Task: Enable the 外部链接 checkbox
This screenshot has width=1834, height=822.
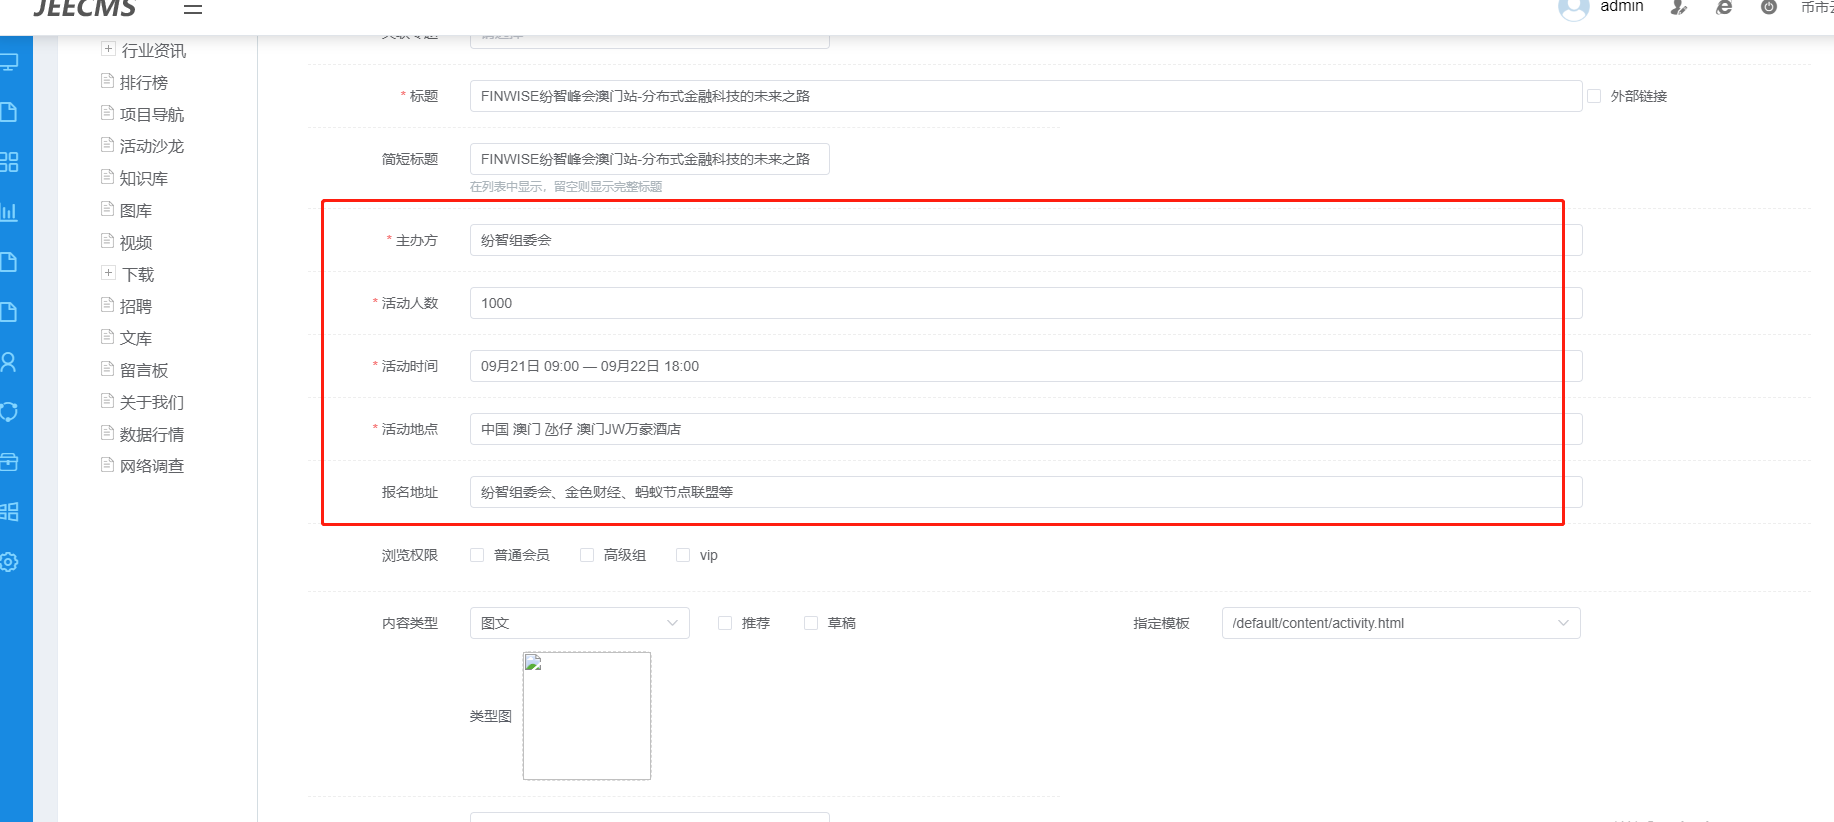Action: click(1594, 96)
